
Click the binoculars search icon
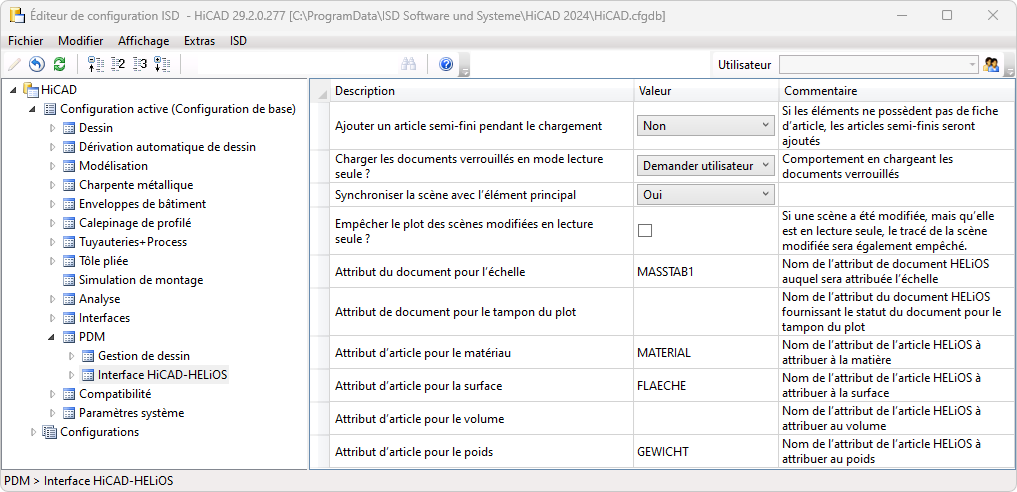(x=408, y=64)
